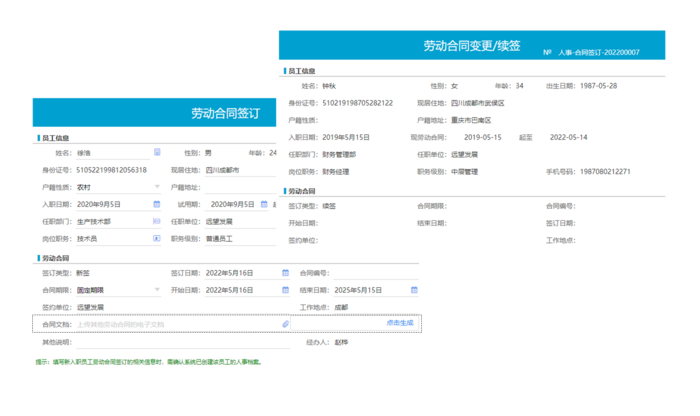700x416 pixels.
Task: Click the lookup icon for 岗位职务 技术员
Action: [x=157, y=238]
